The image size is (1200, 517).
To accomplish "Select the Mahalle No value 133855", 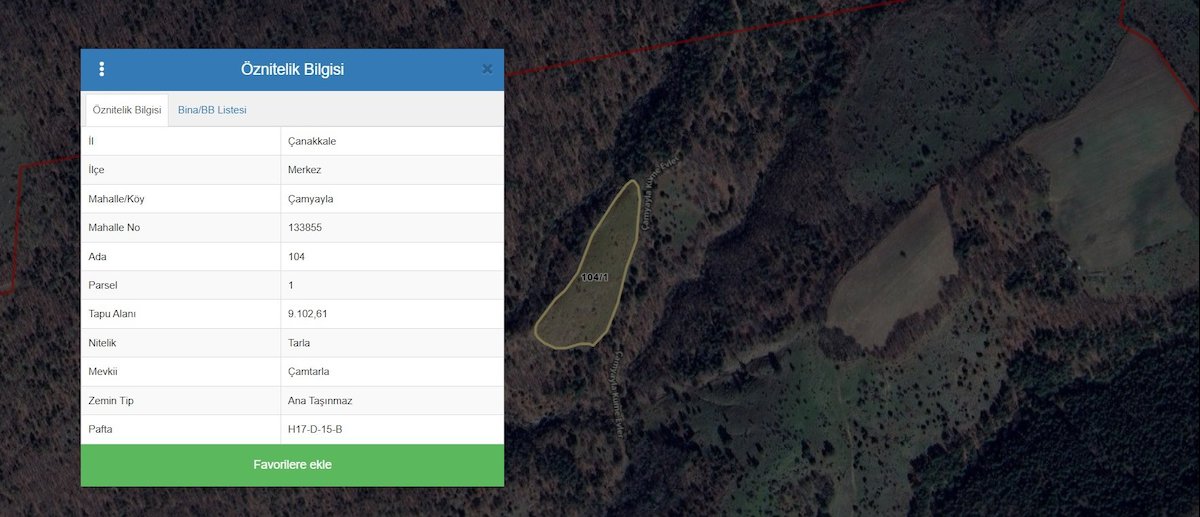I will pyautogui.click(x=304, y=228).
